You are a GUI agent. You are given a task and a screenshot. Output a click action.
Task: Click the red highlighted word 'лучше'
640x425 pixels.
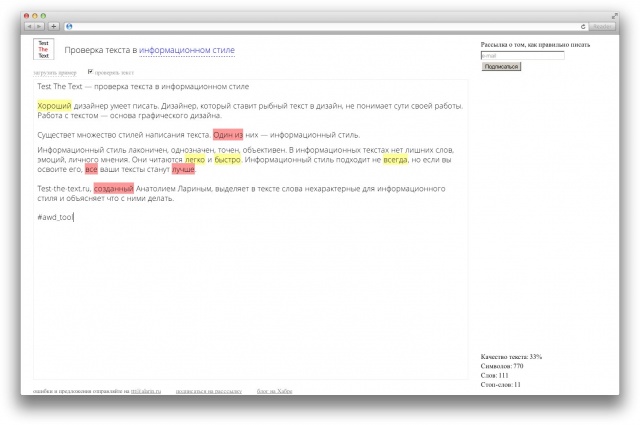pos(183,169)
